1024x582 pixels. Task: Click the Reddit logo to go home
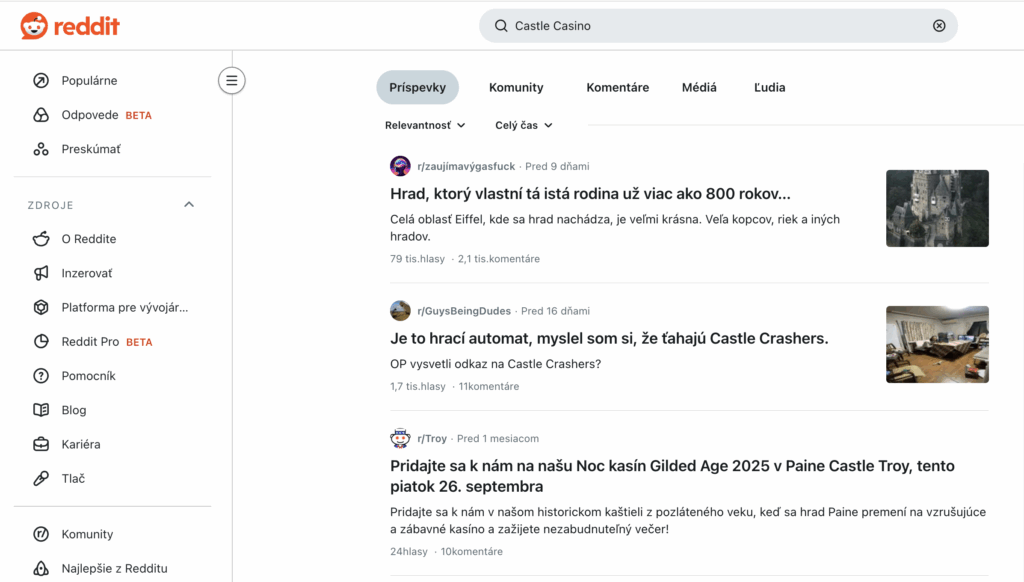tap(70, 26)
